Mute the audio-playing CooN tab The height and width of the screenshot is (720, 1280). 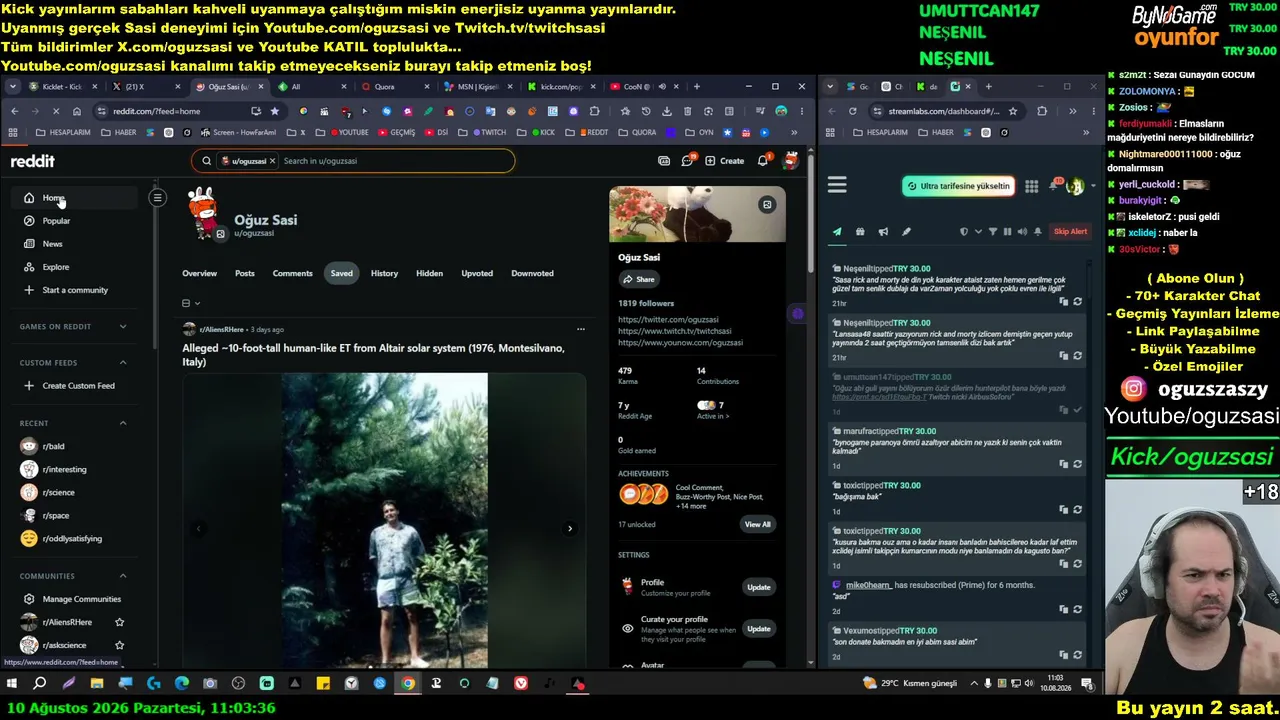coord(662,87)
